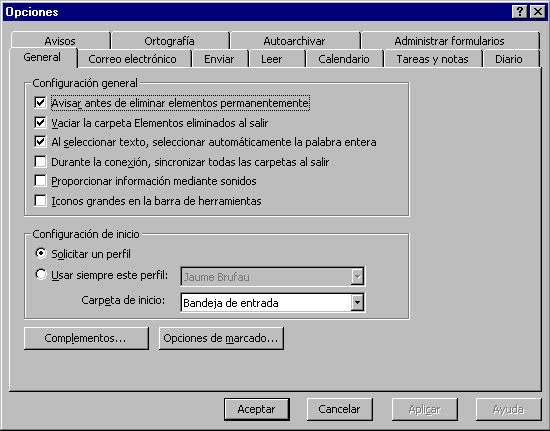This screenshot has width=550, height=431.
Task: Open Opciones de marcado... button
Action: pos(221,338)
